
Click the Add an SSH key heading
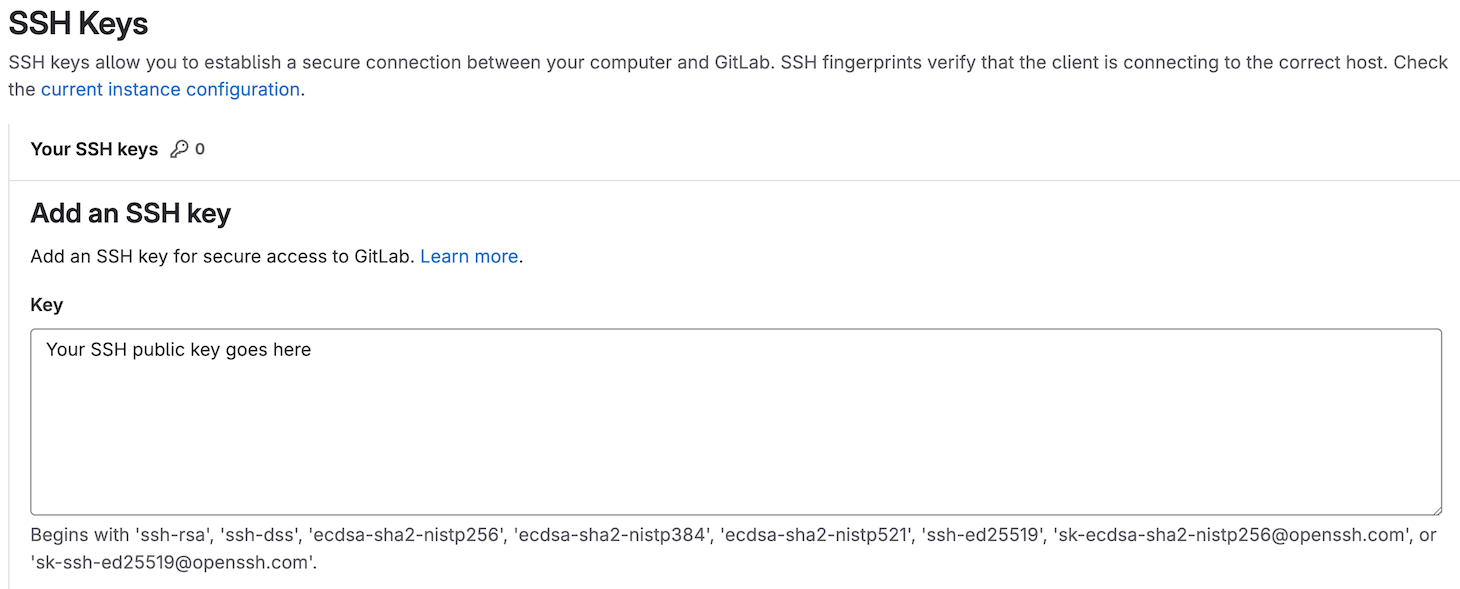tap(130, 213)
